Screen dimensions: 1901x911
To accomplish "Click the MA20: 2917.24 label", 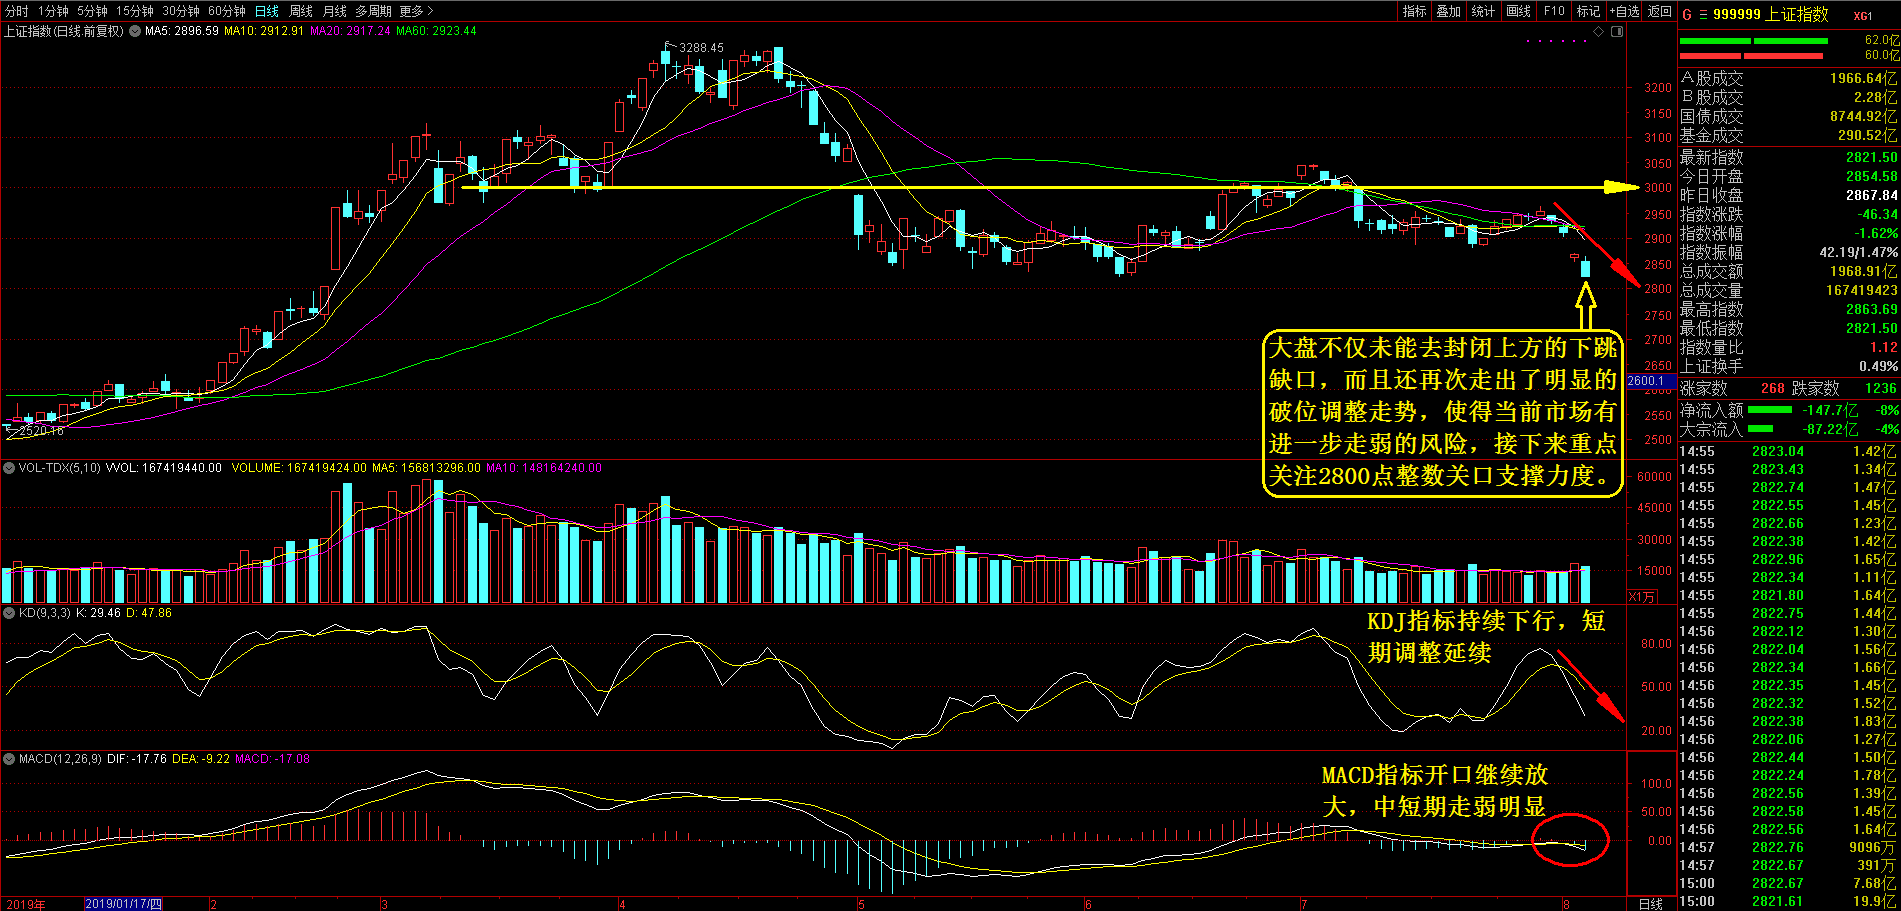I will [x=350, y=31].
